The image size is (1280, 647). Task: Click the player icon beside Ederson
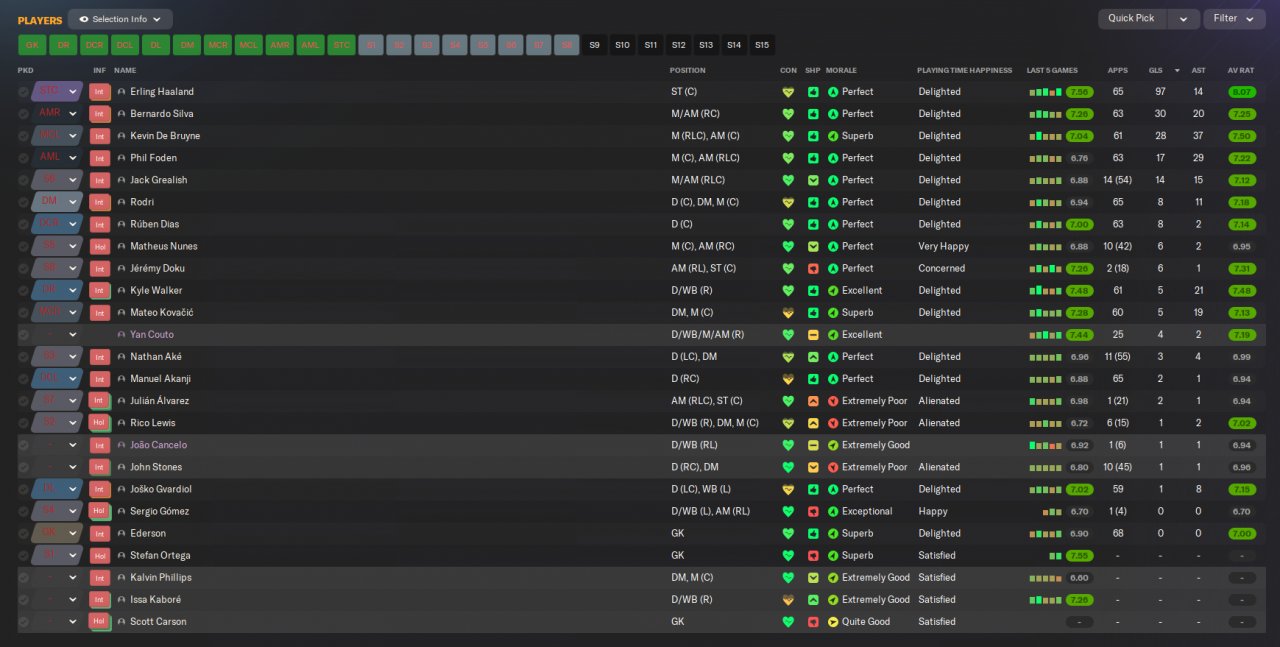[x=122, y=534]
